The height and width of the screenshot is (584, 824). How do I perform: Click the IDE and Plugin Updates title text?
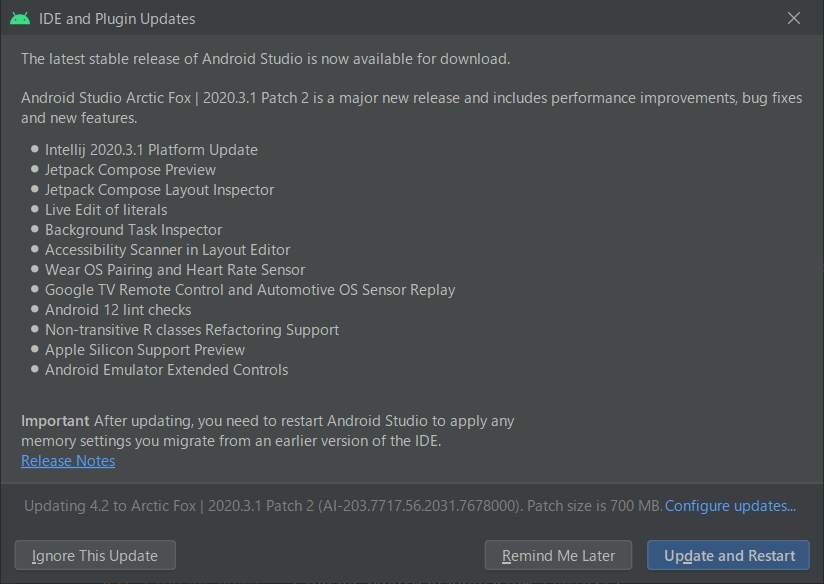click(117, 19)
